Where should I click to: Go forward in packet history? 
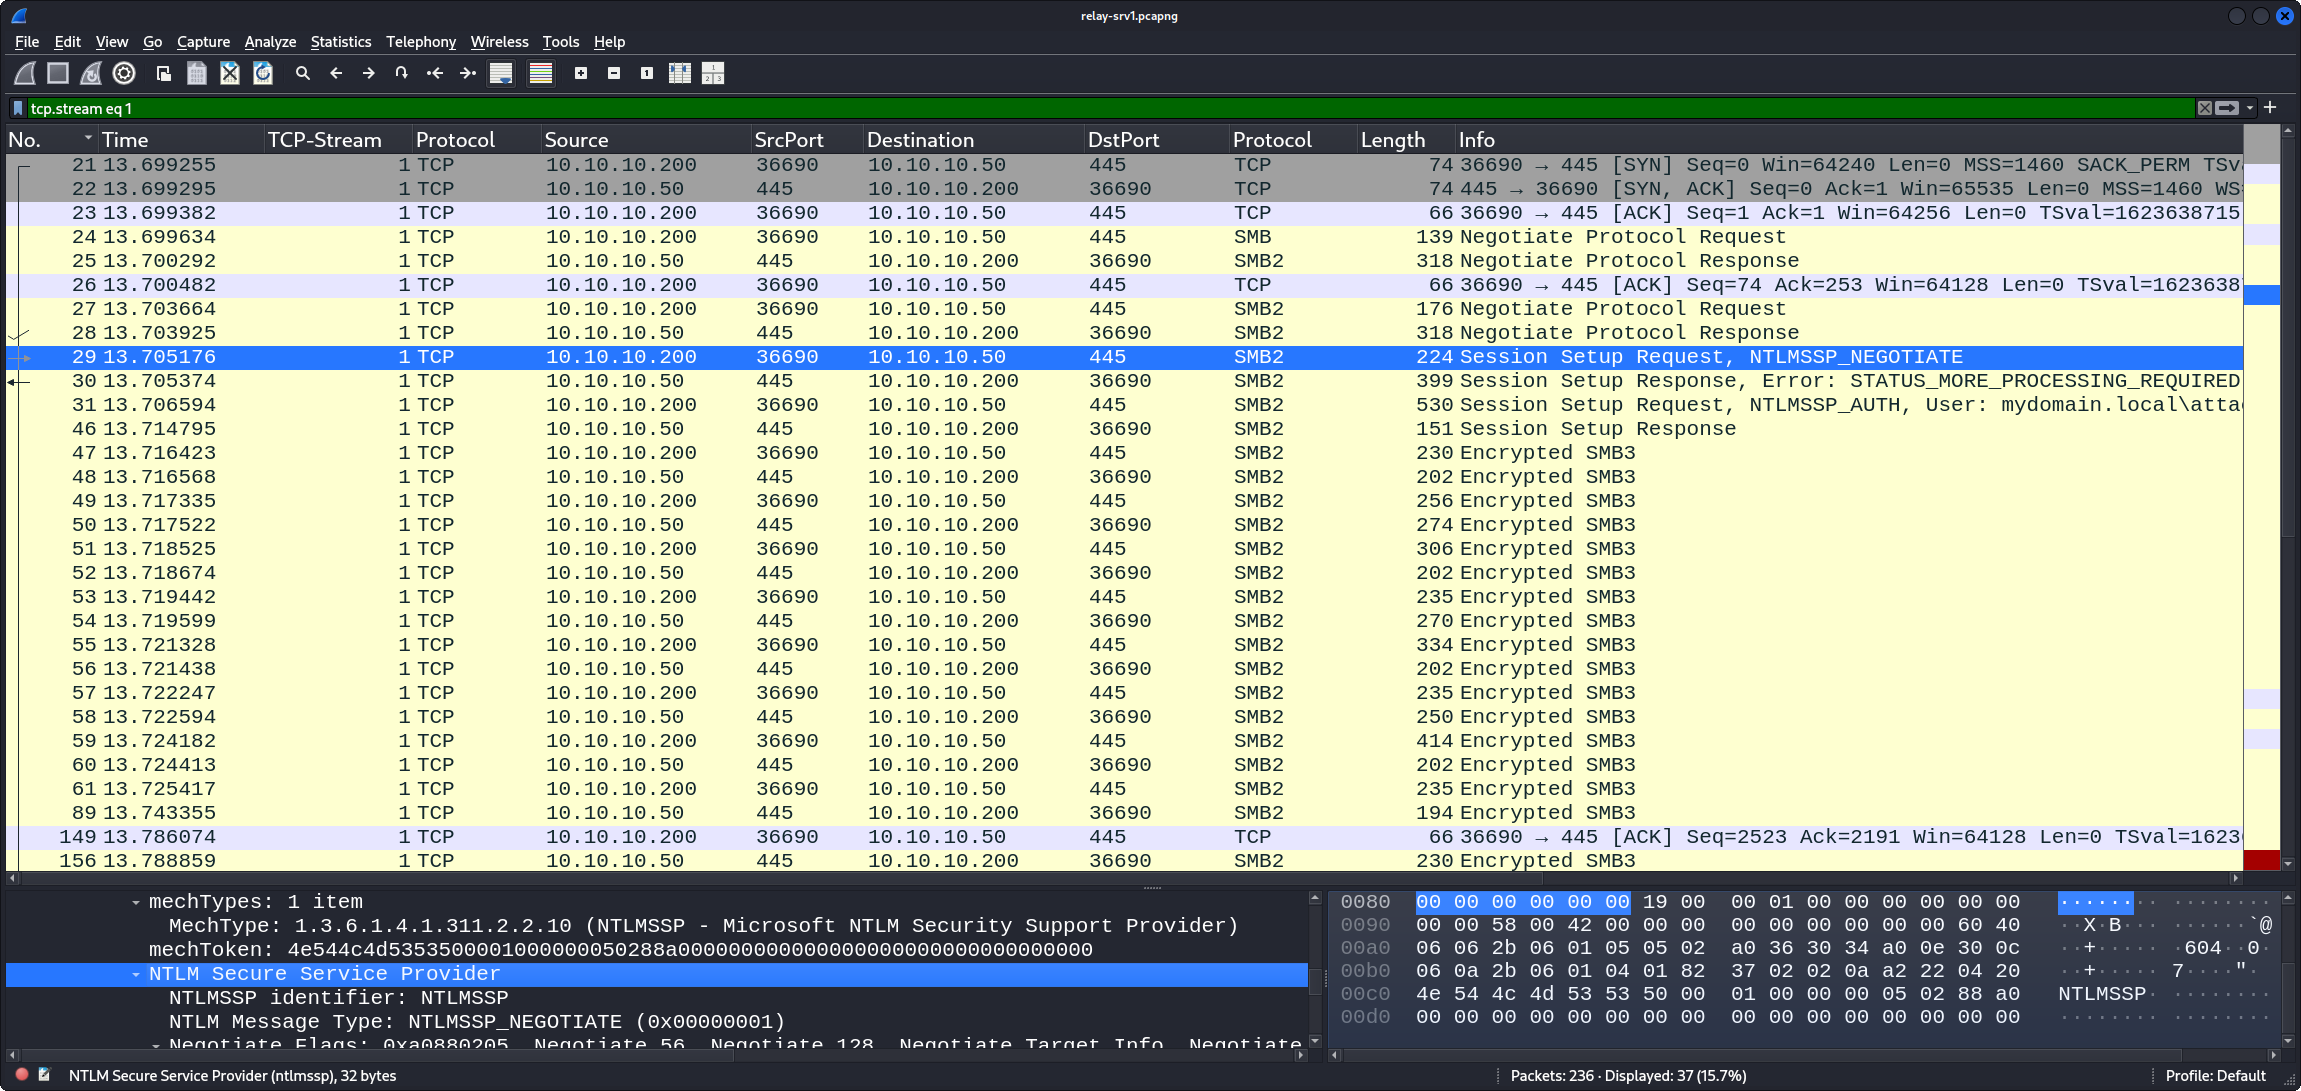click(x=369, y=73)
